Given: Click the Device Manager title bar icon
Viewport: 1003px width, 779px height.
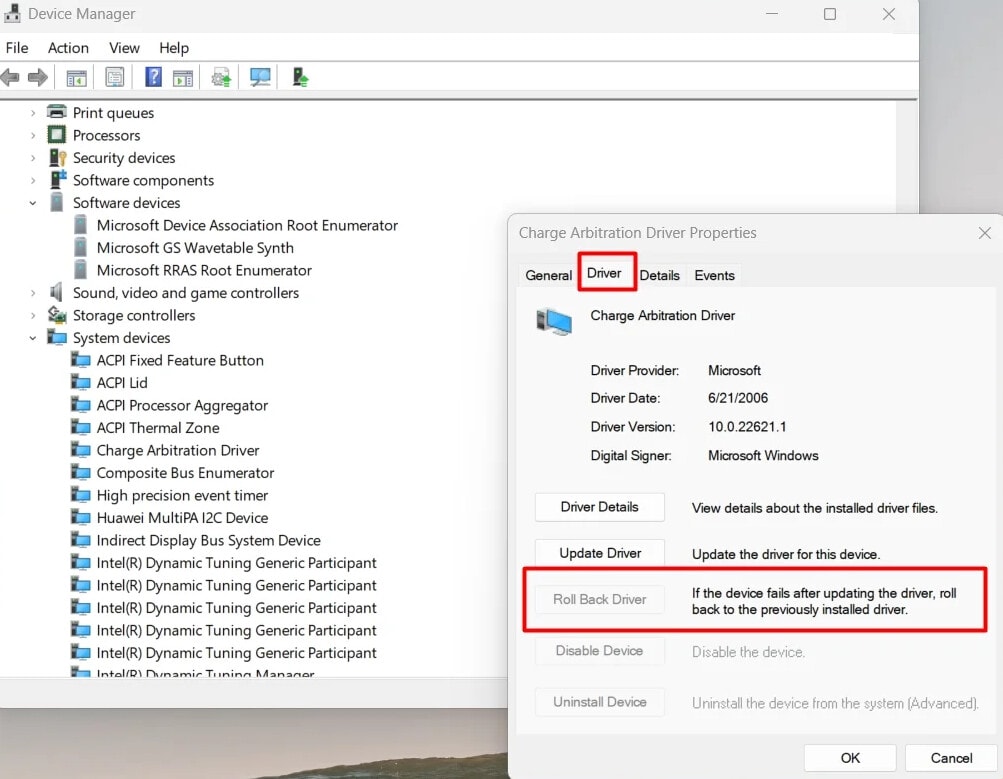Looking at the screenshot, I should click(12, 13).
